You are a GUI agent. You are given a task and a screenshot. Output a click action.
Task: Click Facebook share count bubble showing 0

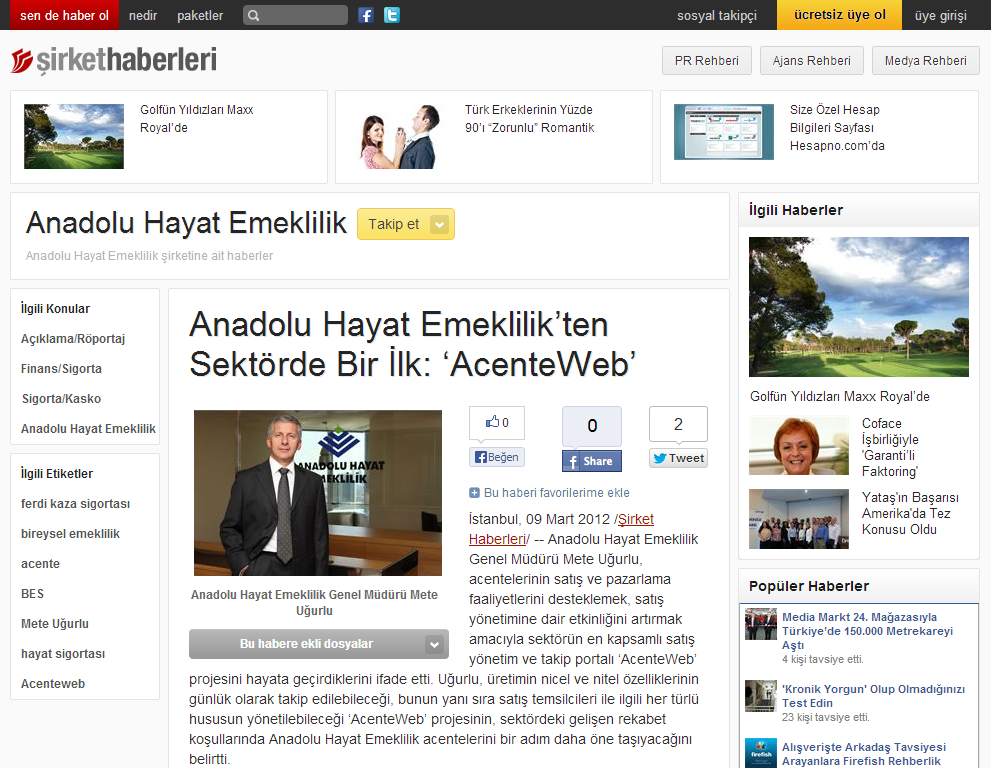pos(592,425)
